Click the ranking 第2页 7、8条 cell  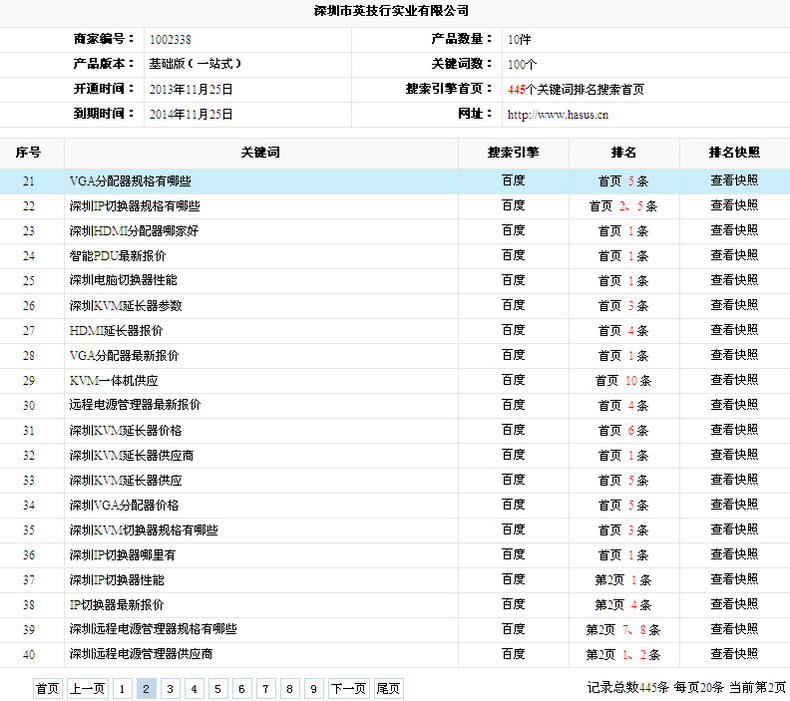pyautogui.click(x=624, y=630)
